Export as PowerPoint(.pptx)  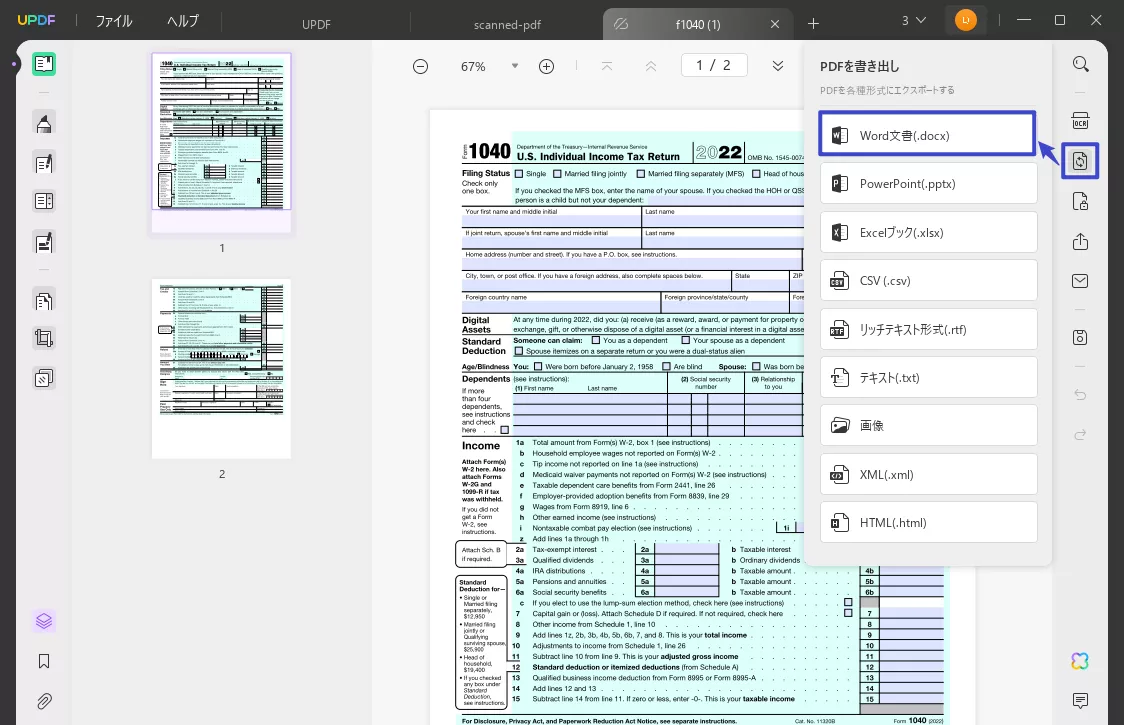click(928, 184)
